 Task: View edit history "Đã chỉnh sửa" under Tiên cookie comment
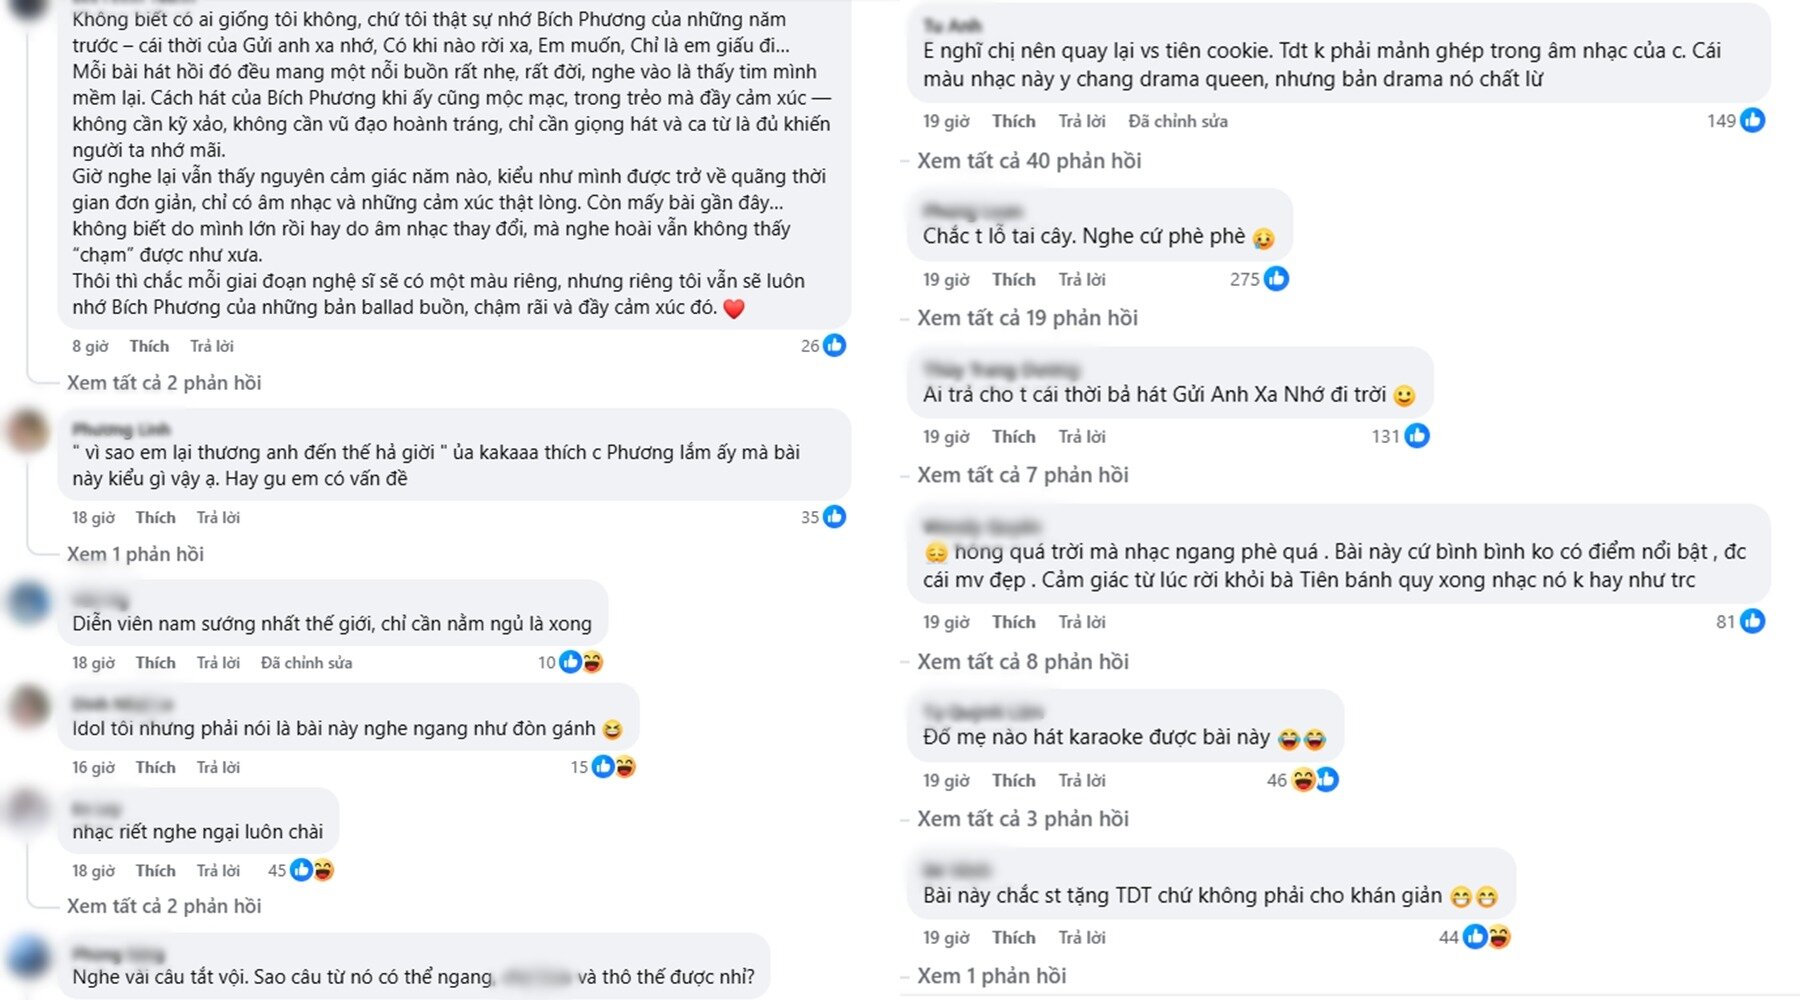(1177, 121)
